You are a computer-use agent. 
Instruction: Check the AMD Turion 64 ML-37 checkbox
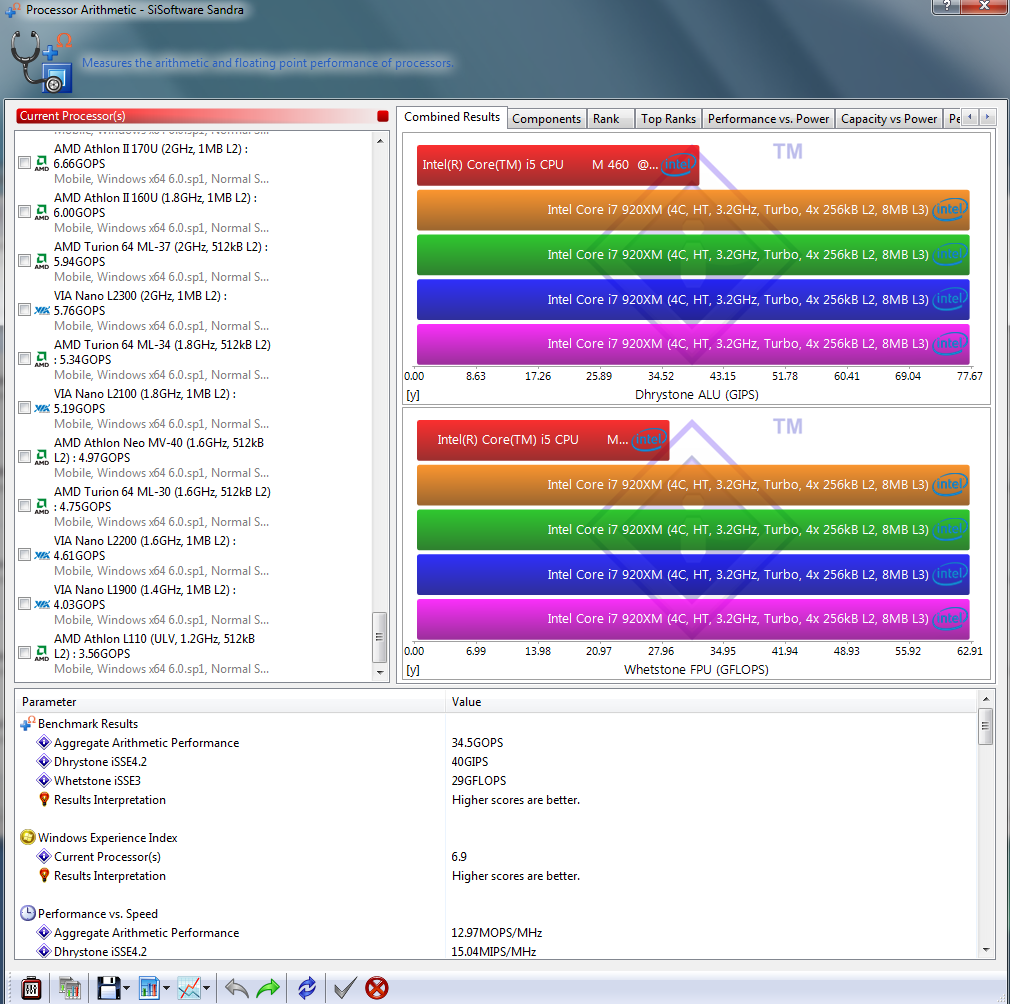pyautogui.click(x=24, y=261)
